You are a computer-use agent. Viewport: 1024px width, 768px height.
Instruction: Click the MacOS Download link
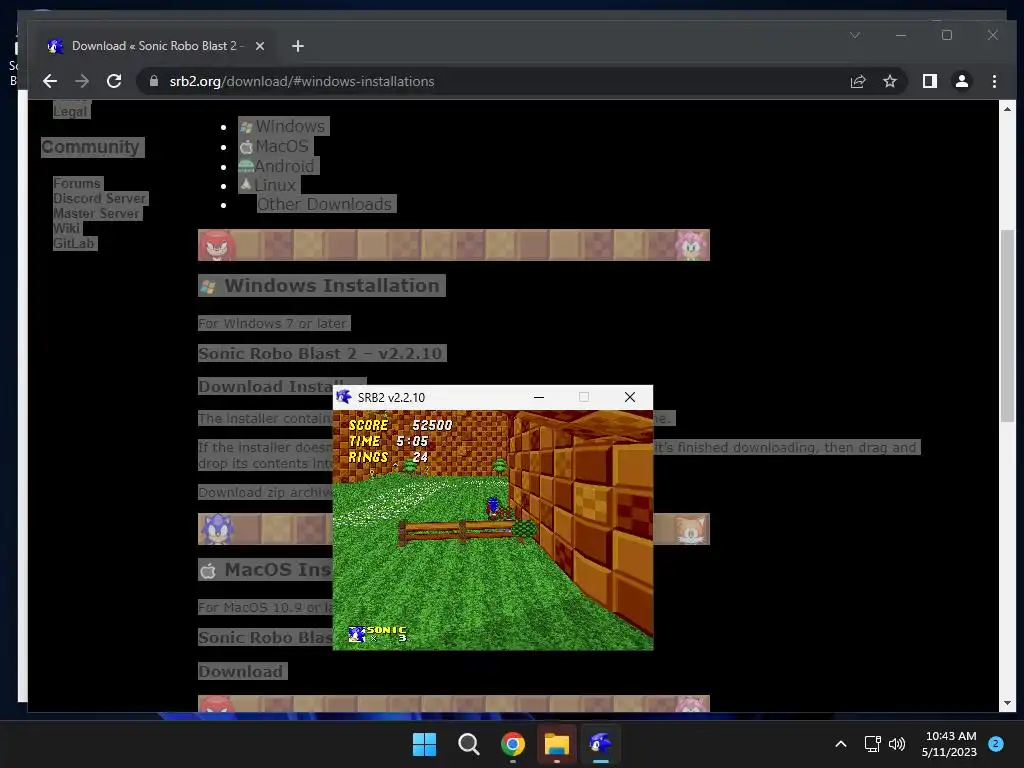click(242, 671)
